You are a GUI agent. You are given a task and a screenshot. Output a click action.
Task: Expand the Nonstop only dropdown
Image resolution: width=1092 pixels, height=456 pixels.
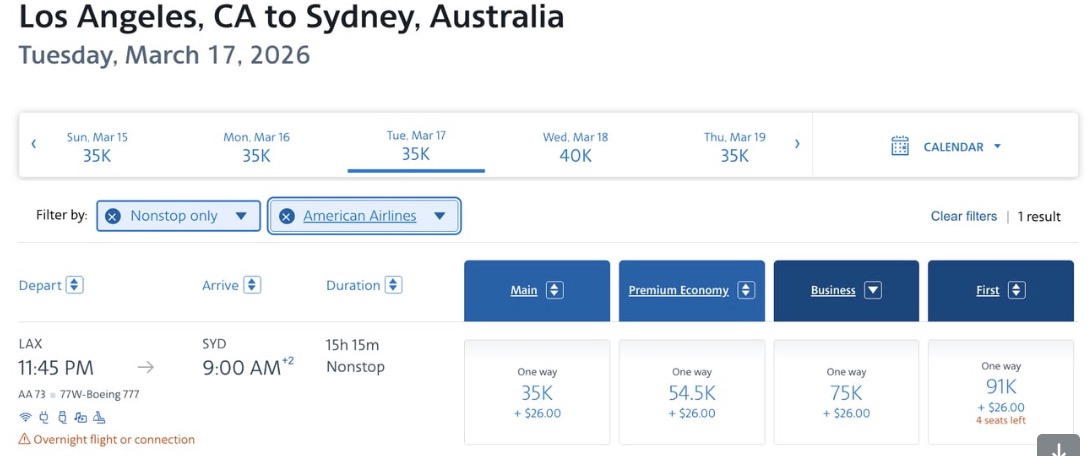pyautogui.click(x=241, y=216)
